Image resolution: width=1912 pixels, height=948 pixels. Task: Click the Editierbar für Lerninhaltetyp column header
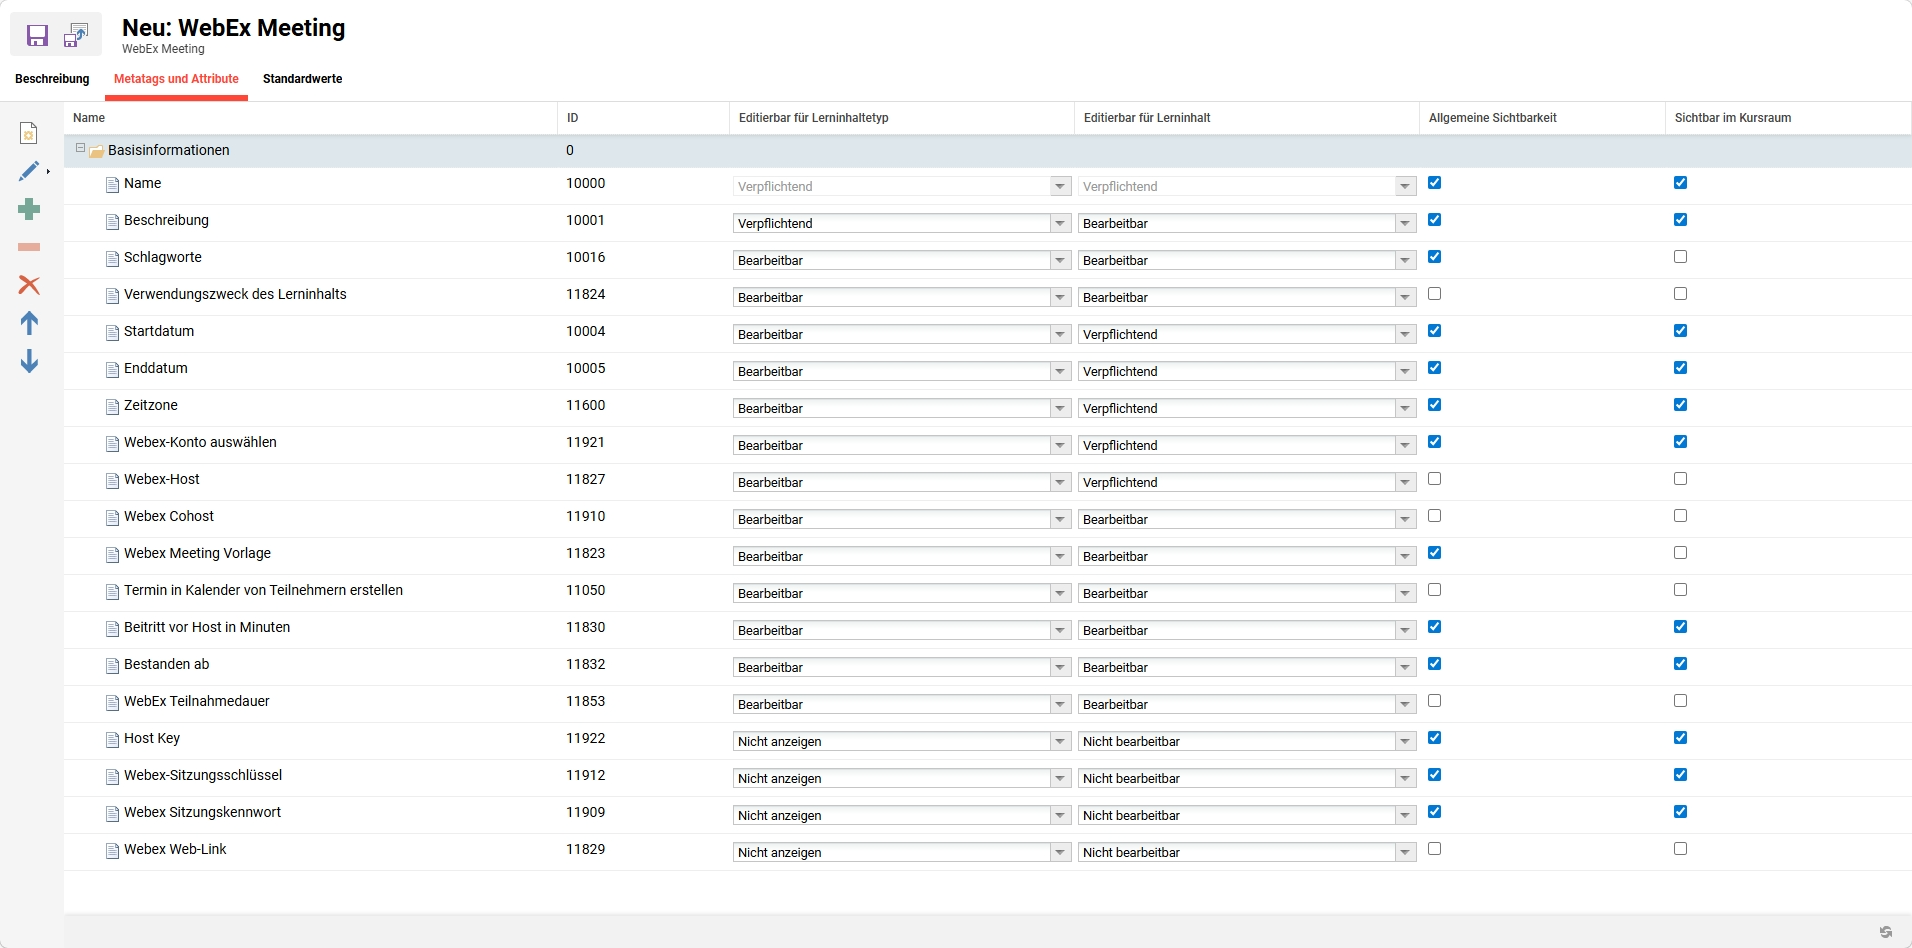[x=902, y=118]
